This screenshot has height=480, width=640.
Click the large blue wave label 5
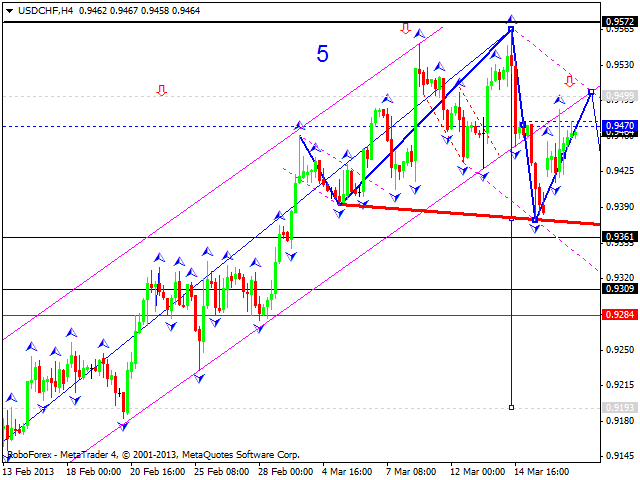click(322, 55)
